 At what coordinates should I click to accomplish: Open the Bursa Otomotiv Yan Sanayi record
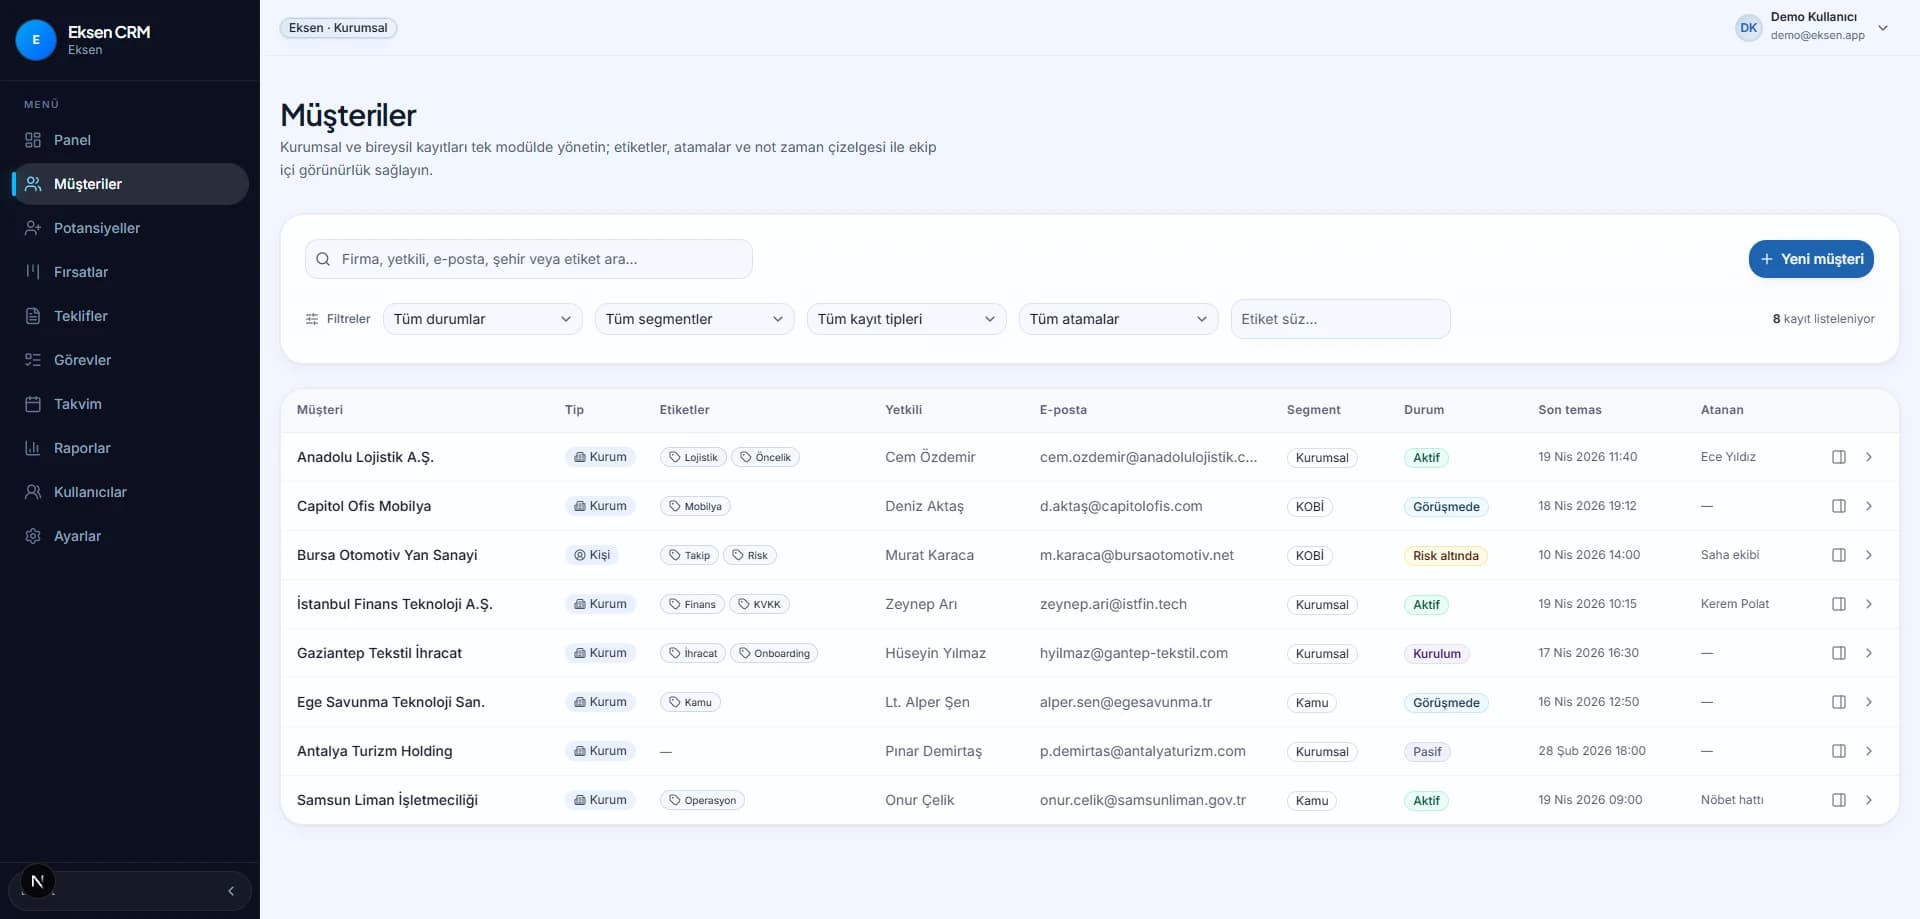tap(387, 555)
